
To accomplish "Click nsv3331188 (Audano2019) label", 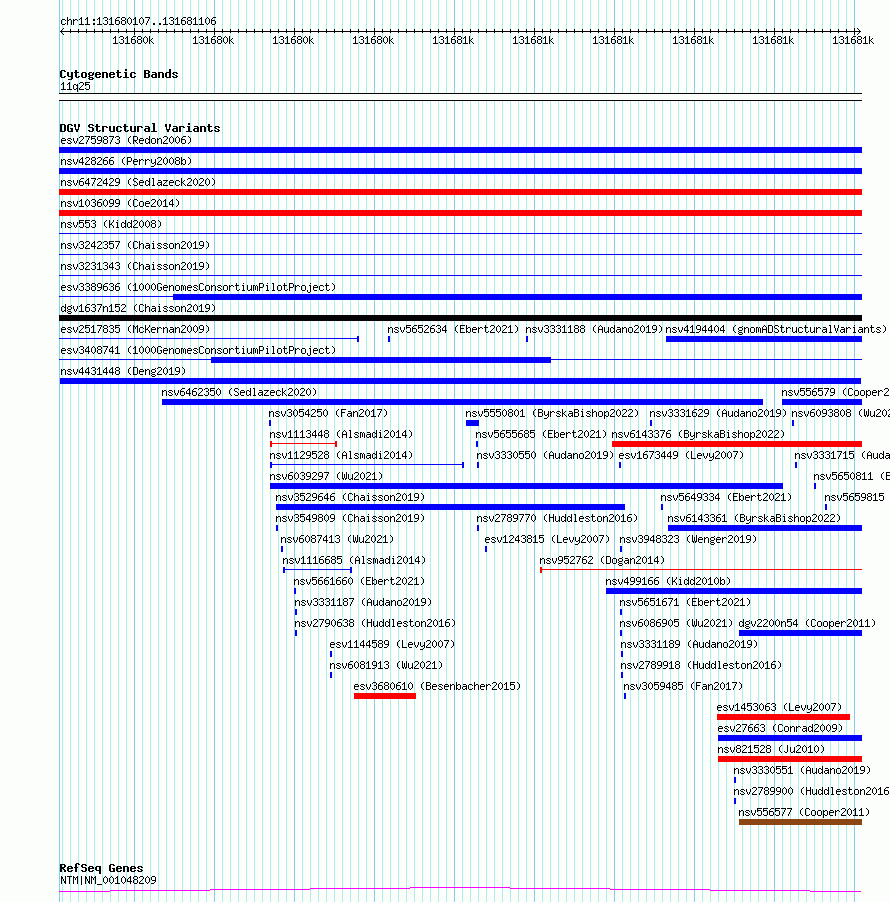I will 594,330.
